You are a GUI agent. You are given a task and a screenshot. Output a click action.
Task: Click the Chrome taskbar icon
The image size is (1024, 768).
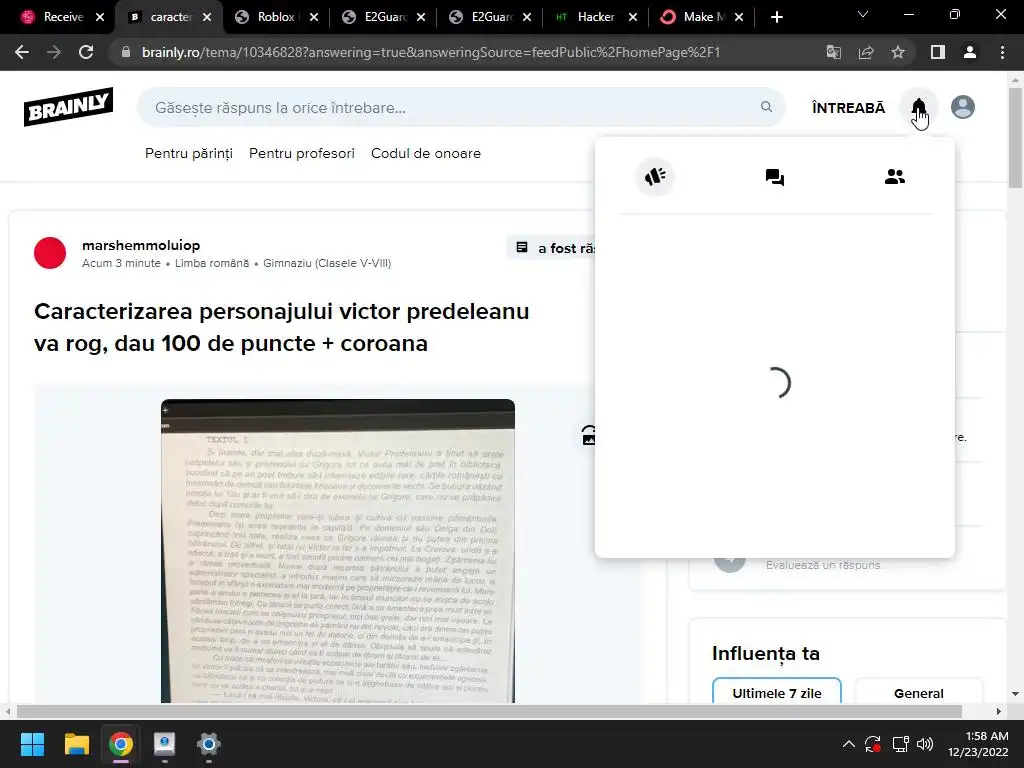click(121, 744)
